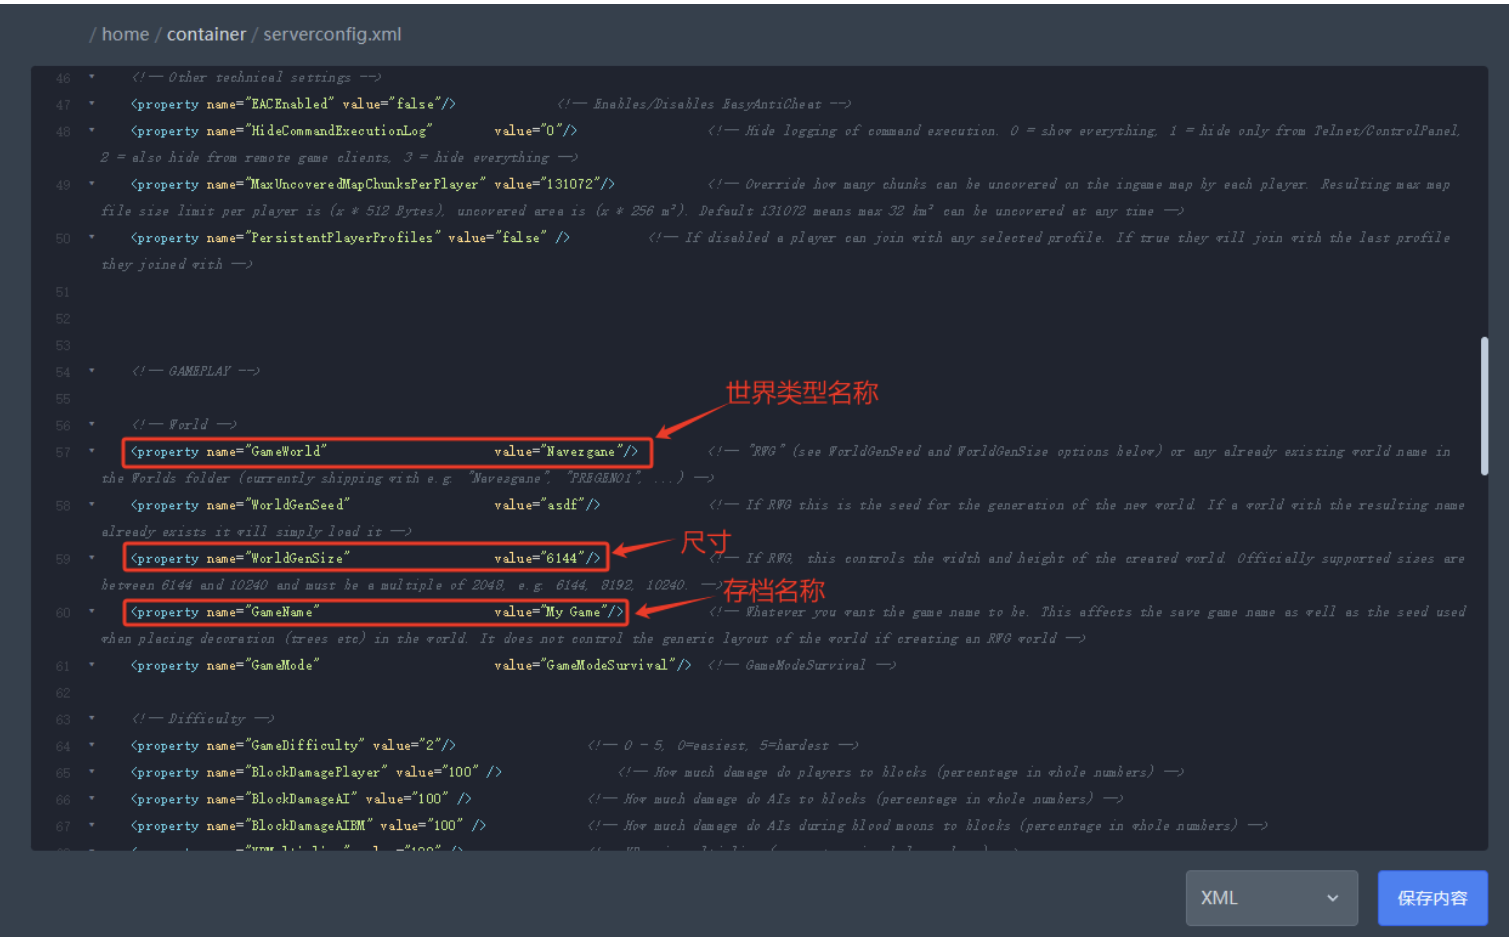Collapse fold arrow on line 57

pyautogui.click(x=91, y=452)
